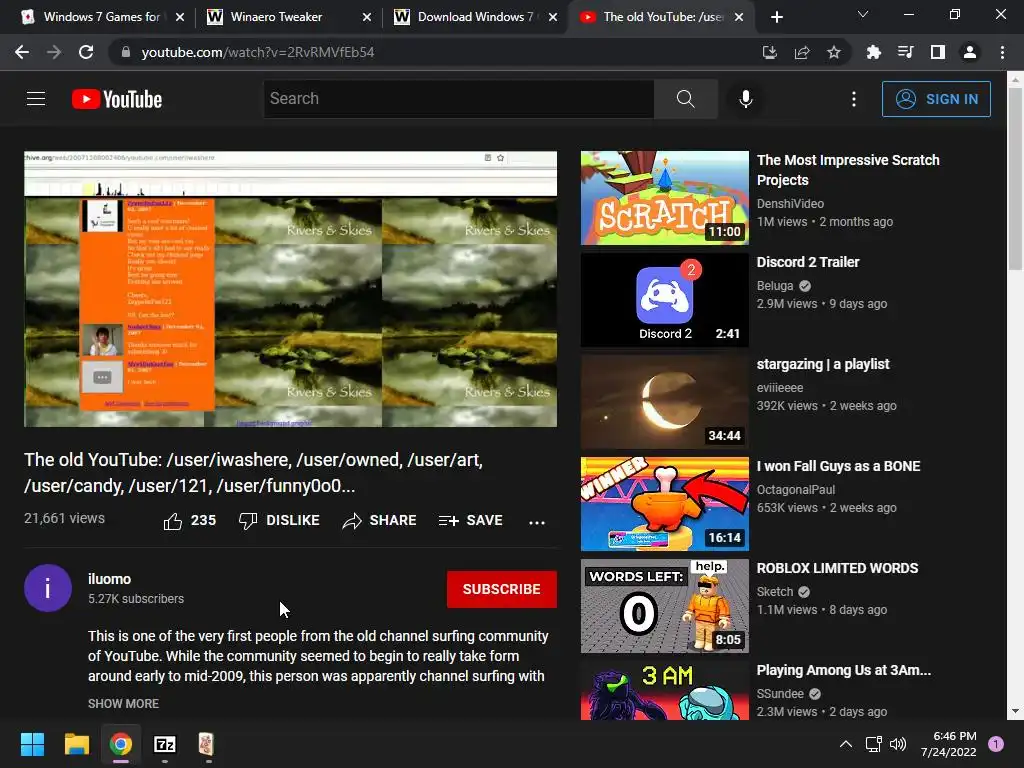The width and height of the screenshot is (1024, 768).
Task: Open a new browser tab
Action: tap(776, 17)
